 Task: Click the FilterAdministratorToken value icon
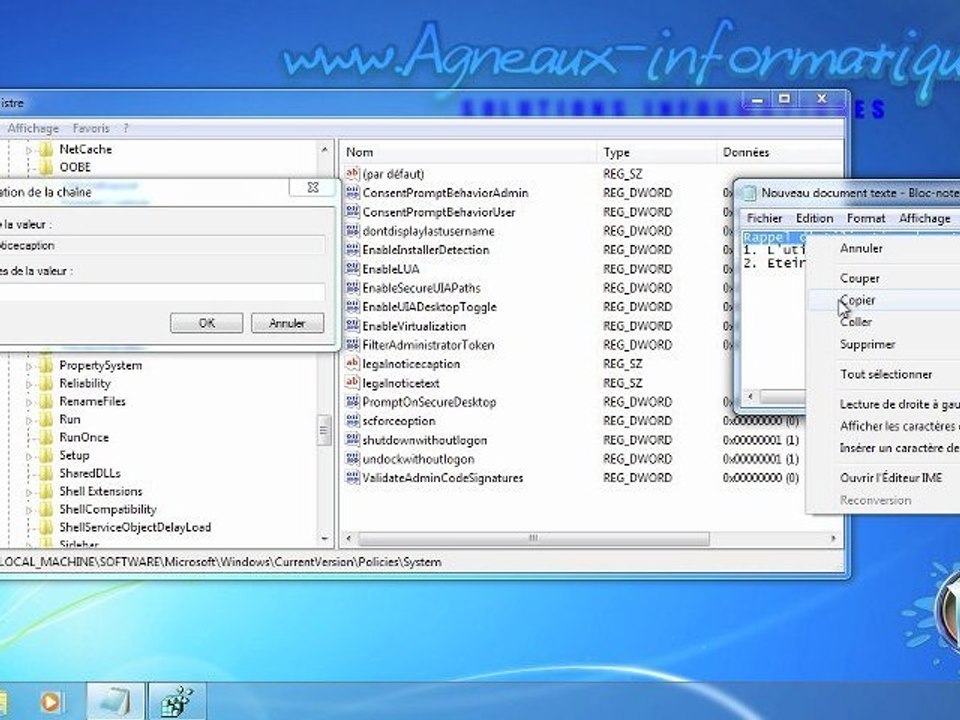[353, 344]
